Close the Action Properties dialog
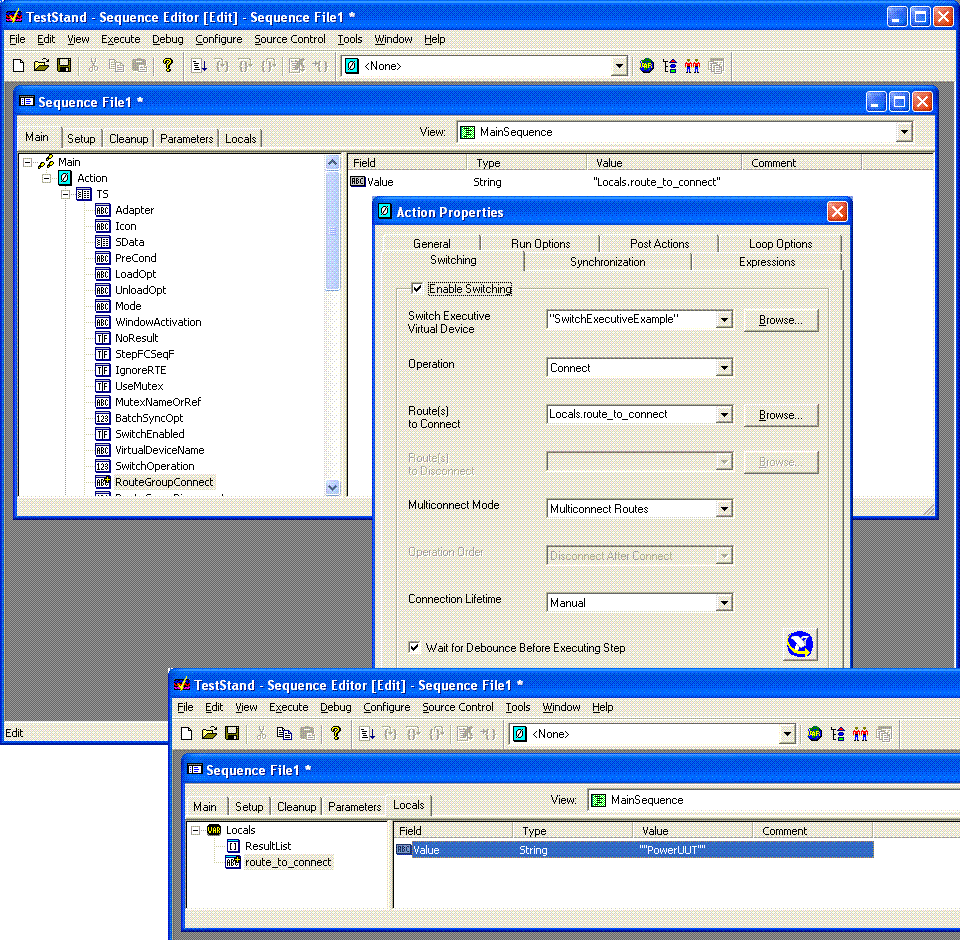The image size is (960, 940). coord(837,212)
